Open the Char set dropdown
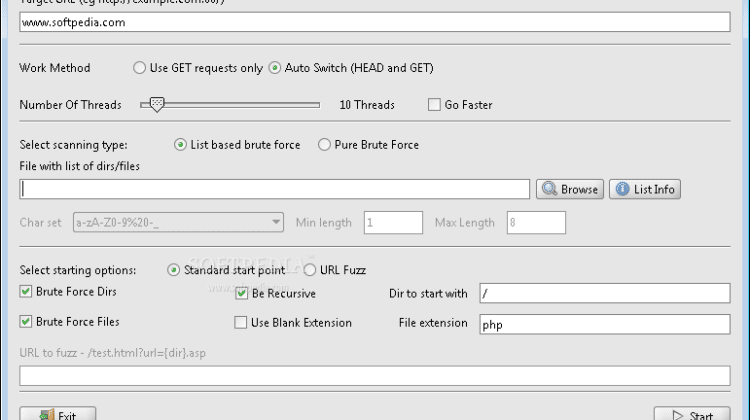 (x=178, y=222)
